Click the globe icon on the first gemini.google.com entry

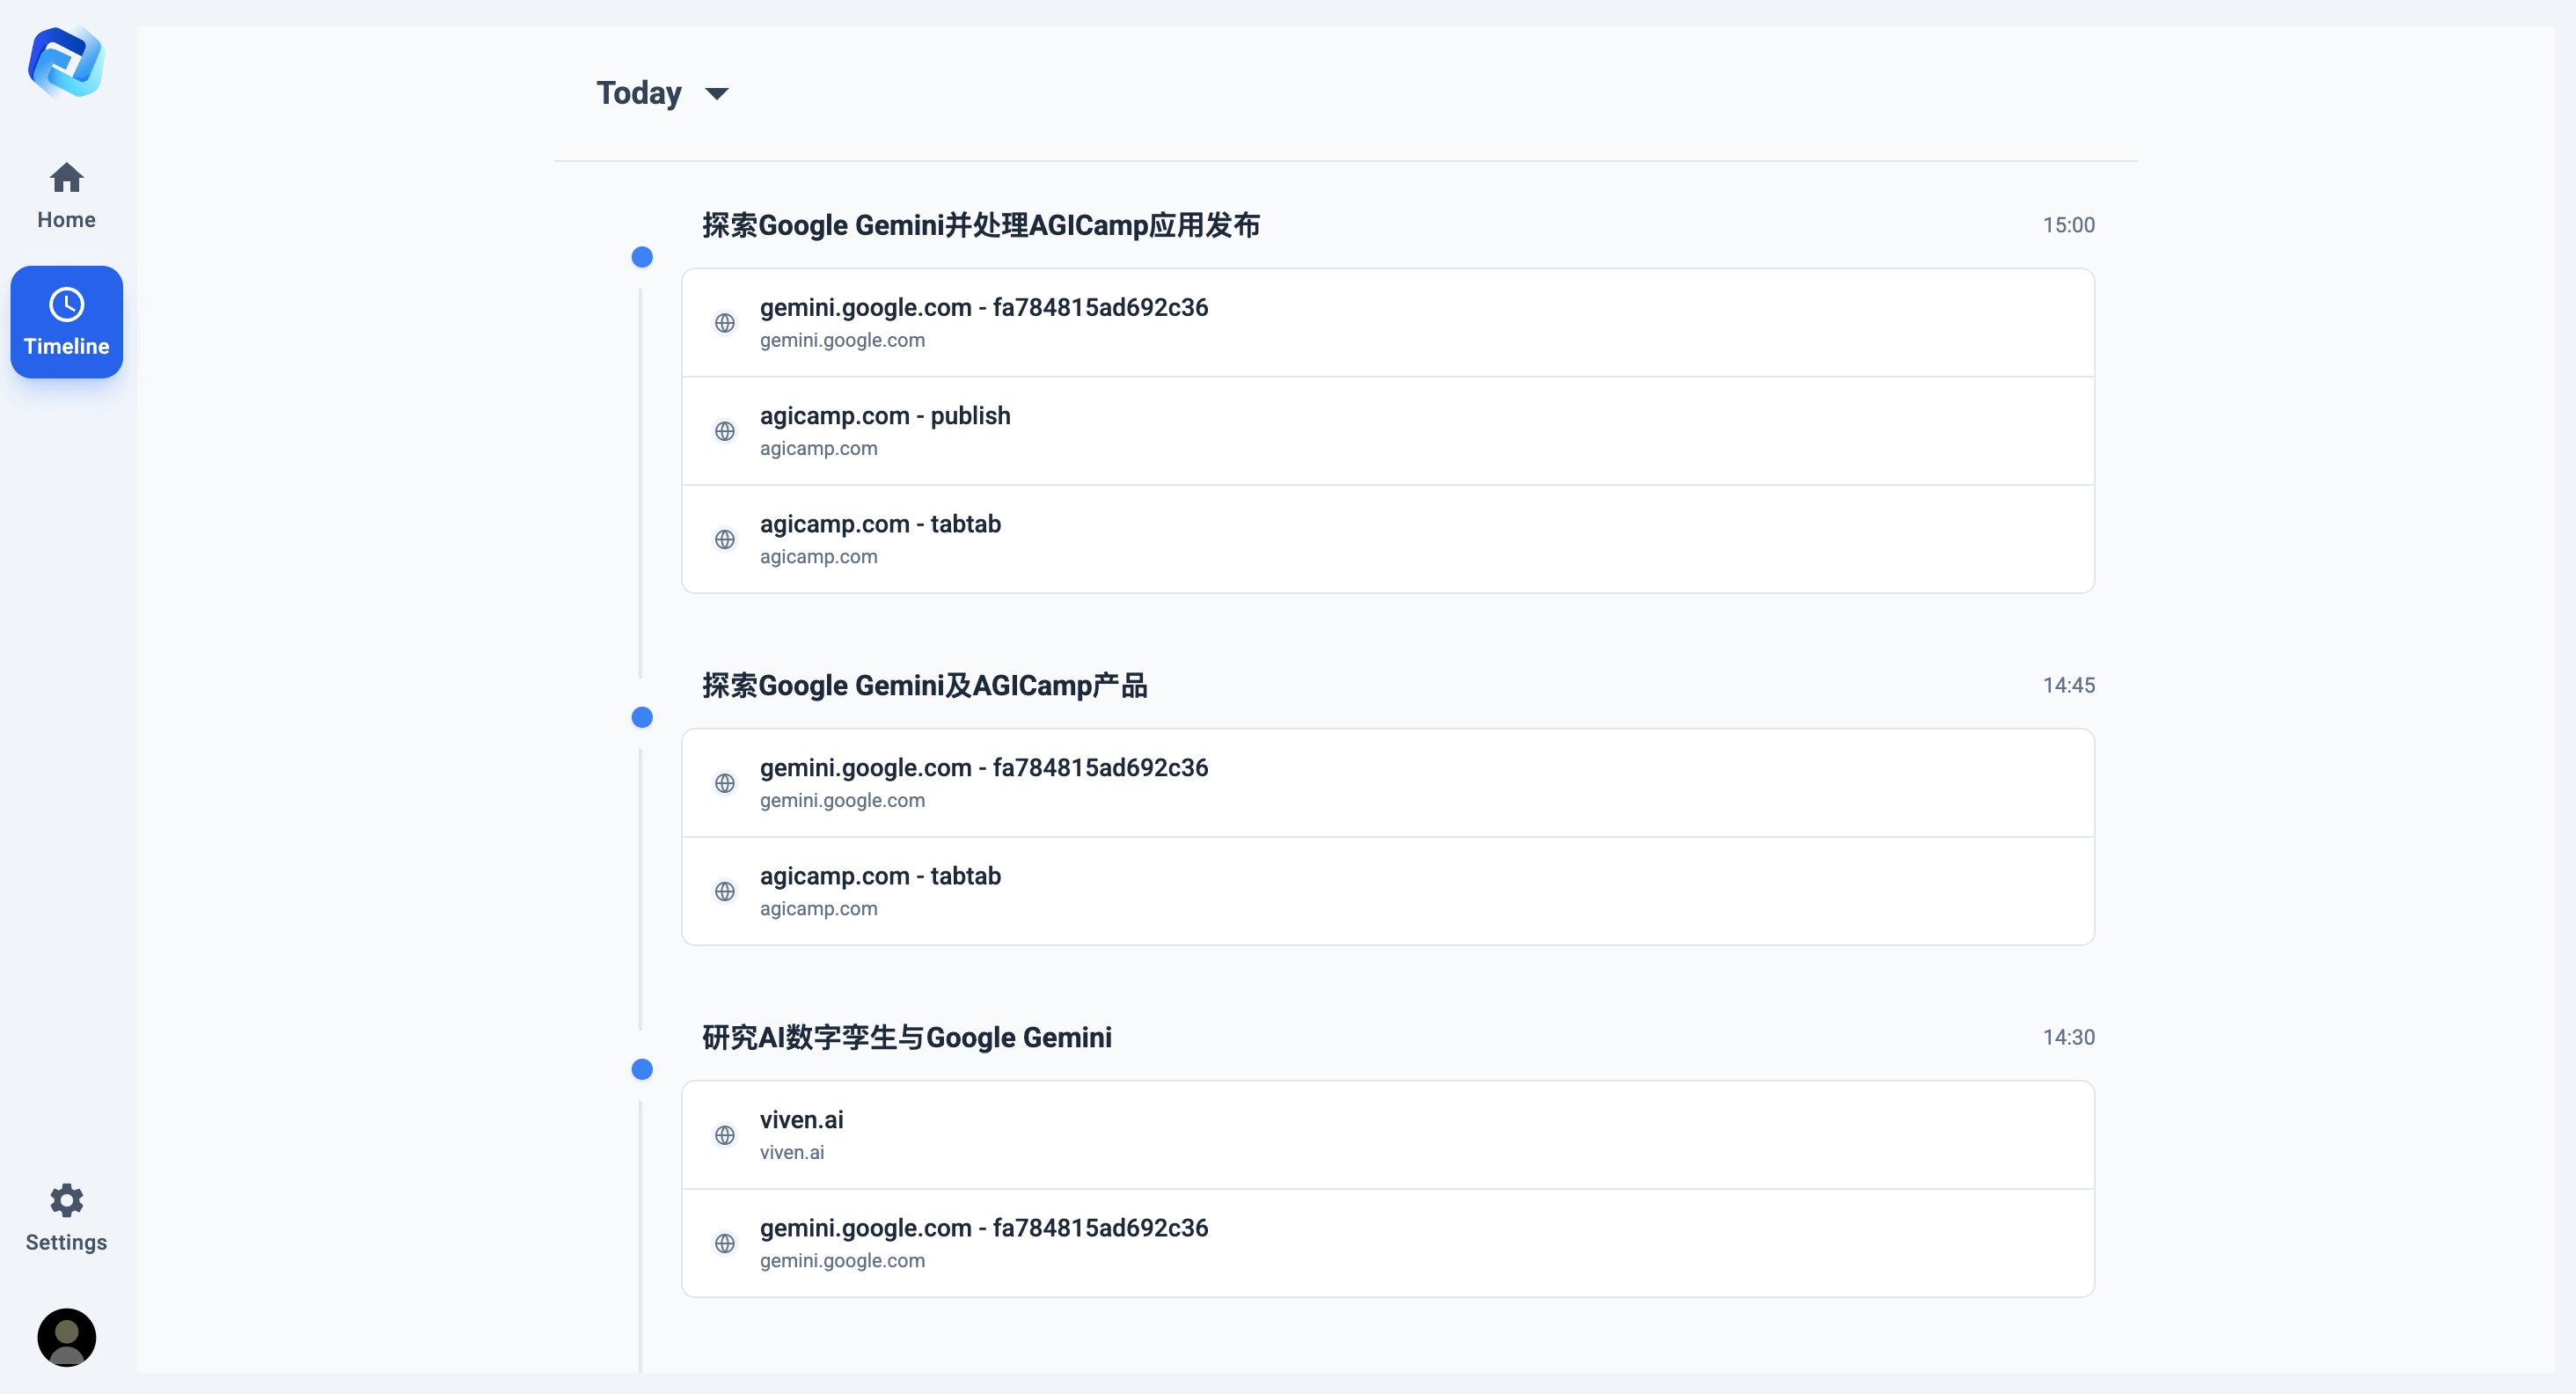[x=726, y=323]
